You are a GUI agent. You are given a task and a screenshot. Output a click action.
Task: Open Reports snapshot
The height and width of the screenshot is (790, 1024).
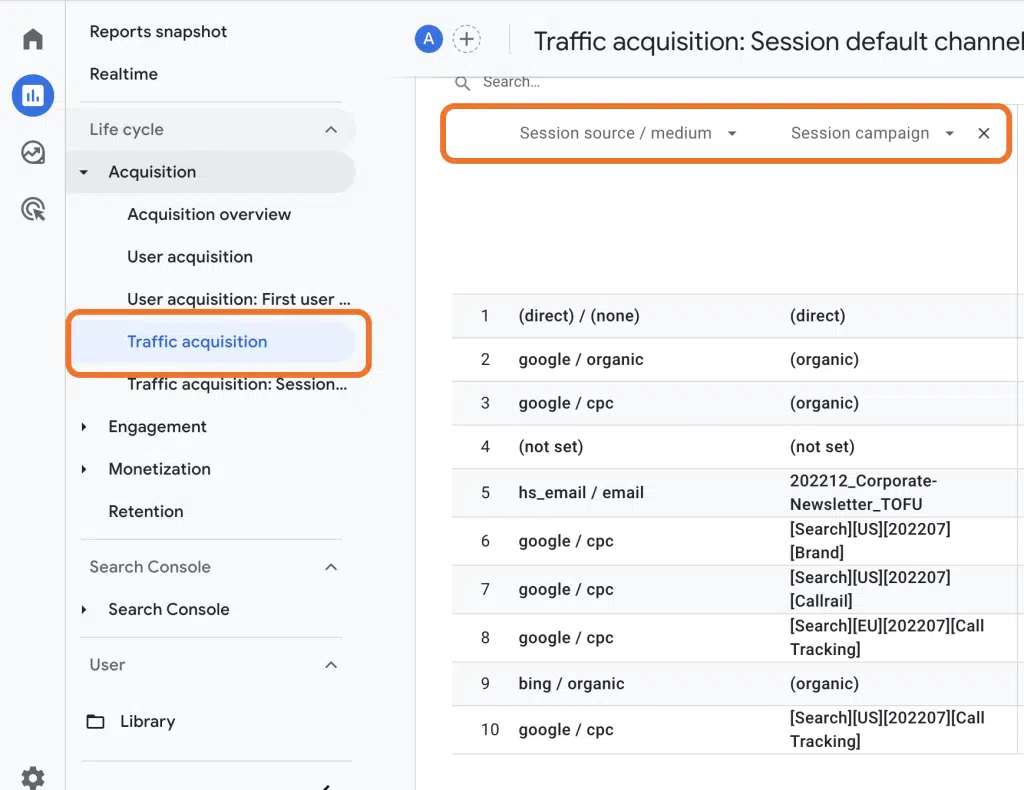tap(158, 32)
